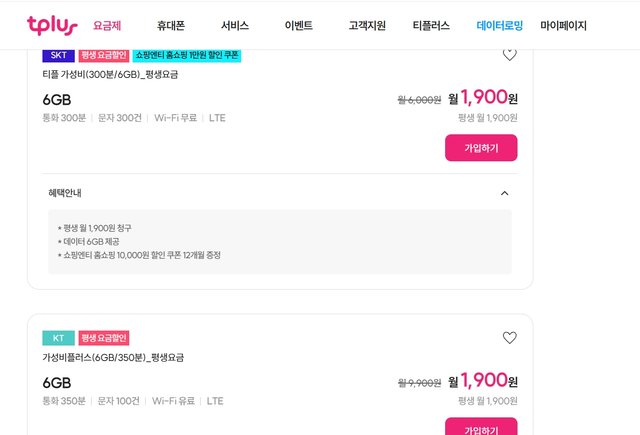The image size is (640, 435).
Task: Go to 마이페이지
Action: tap(563, 26)
